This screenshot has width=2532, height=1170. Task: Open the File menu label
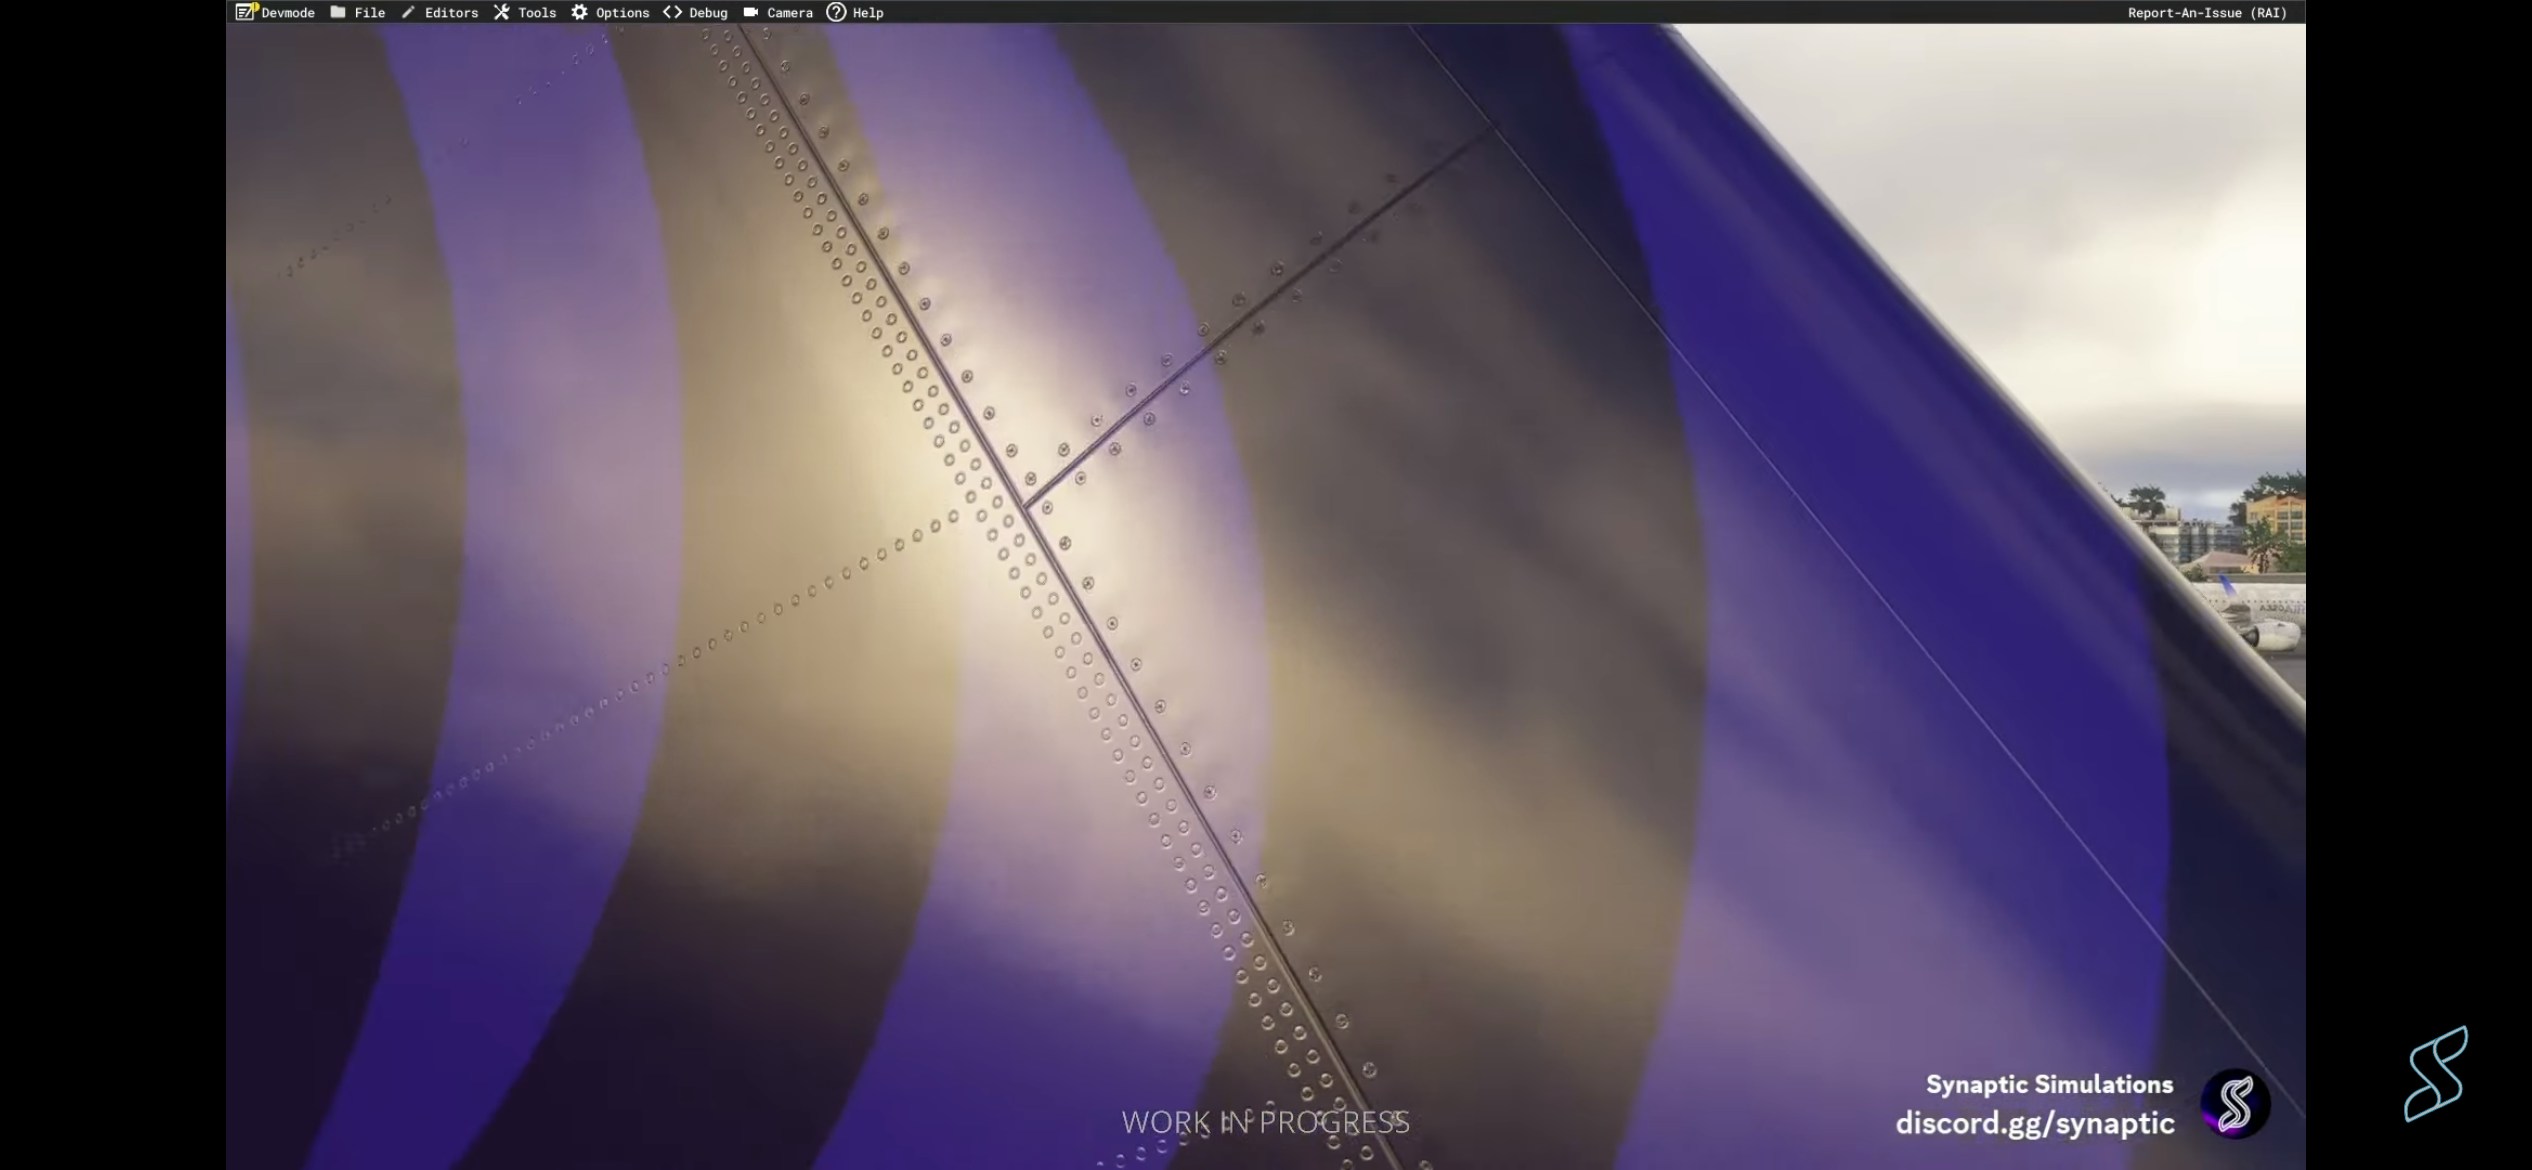369,13
